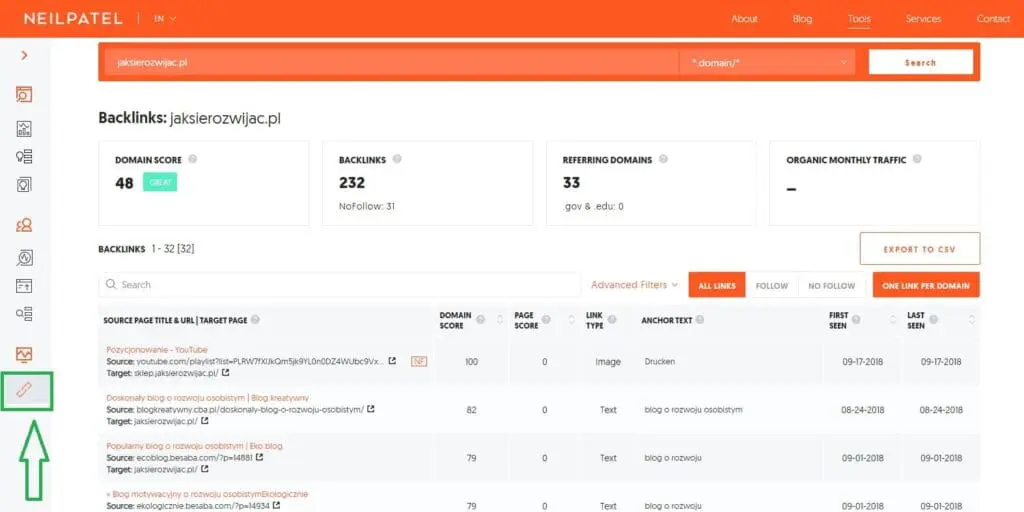Open the Services menu item
This screenshot has height=512, width=1024.
tap(923, 19)
